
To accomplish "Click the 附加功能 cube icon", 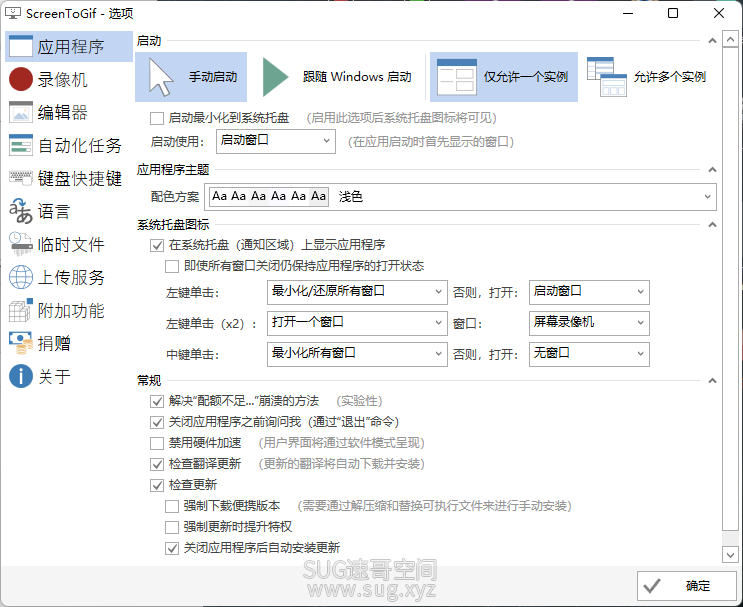I will point(21,310).
